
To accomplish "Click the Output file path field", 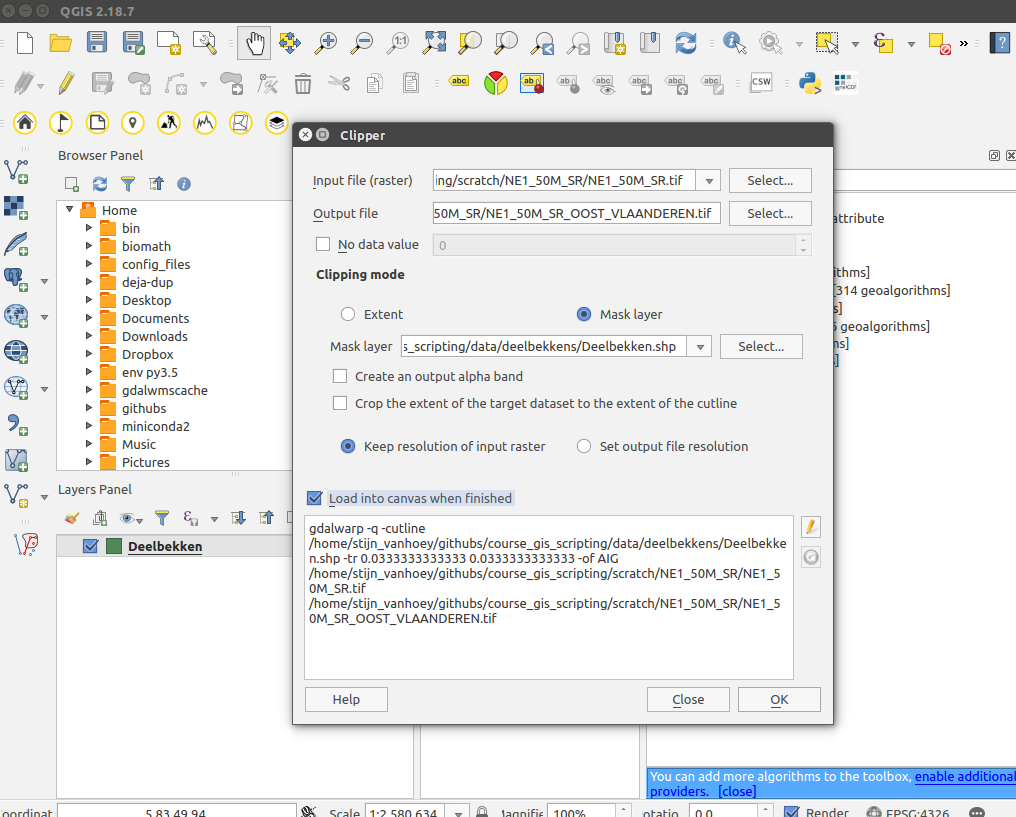I will (576, 213).
